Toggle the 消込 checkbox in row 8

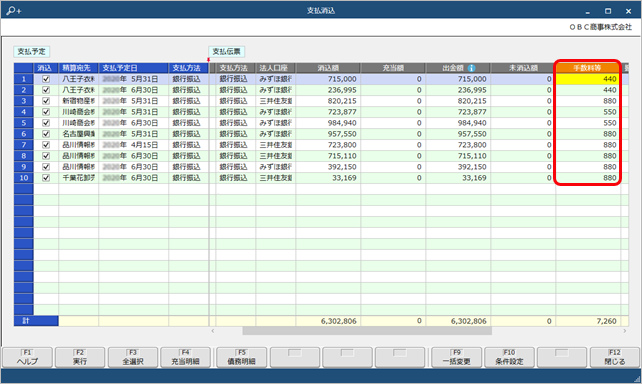[x=46, y=156]
